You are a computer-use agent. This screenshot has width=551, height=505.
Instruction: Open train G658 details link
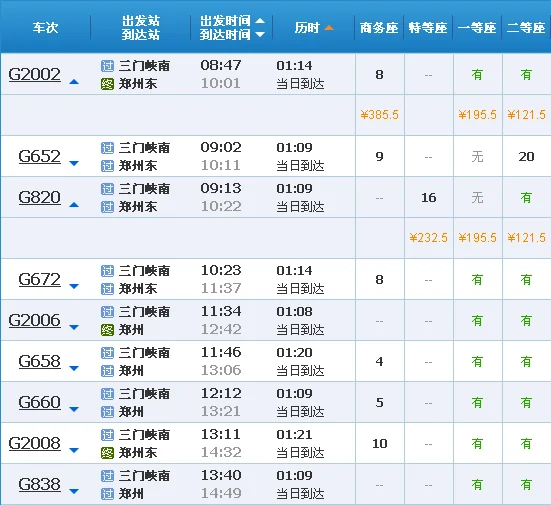tap(39, 361)
